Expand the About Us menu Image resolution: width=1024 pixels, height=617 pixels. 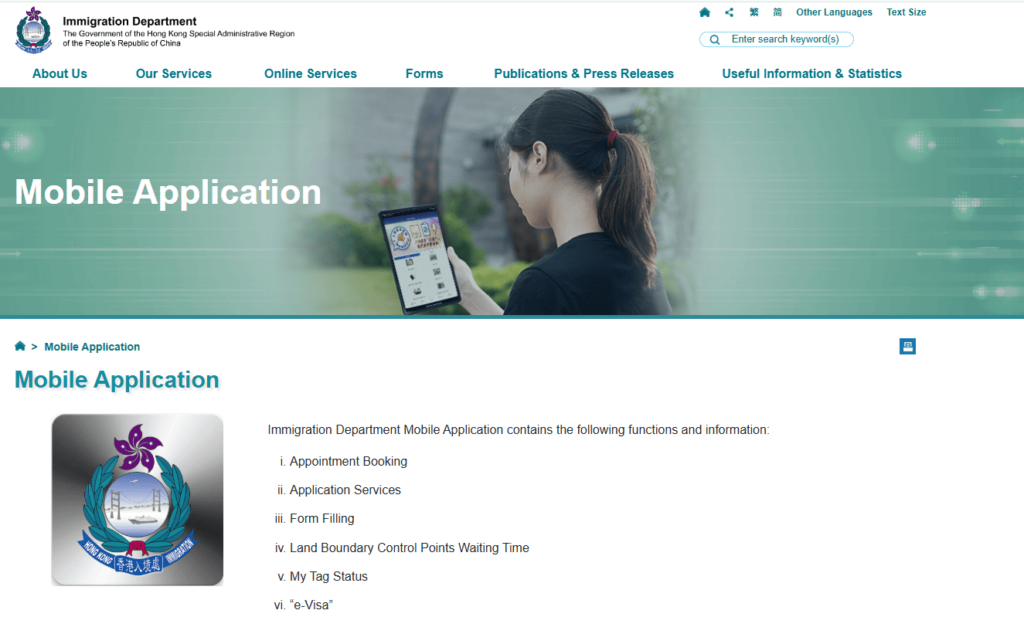click(x=59, y=73)
